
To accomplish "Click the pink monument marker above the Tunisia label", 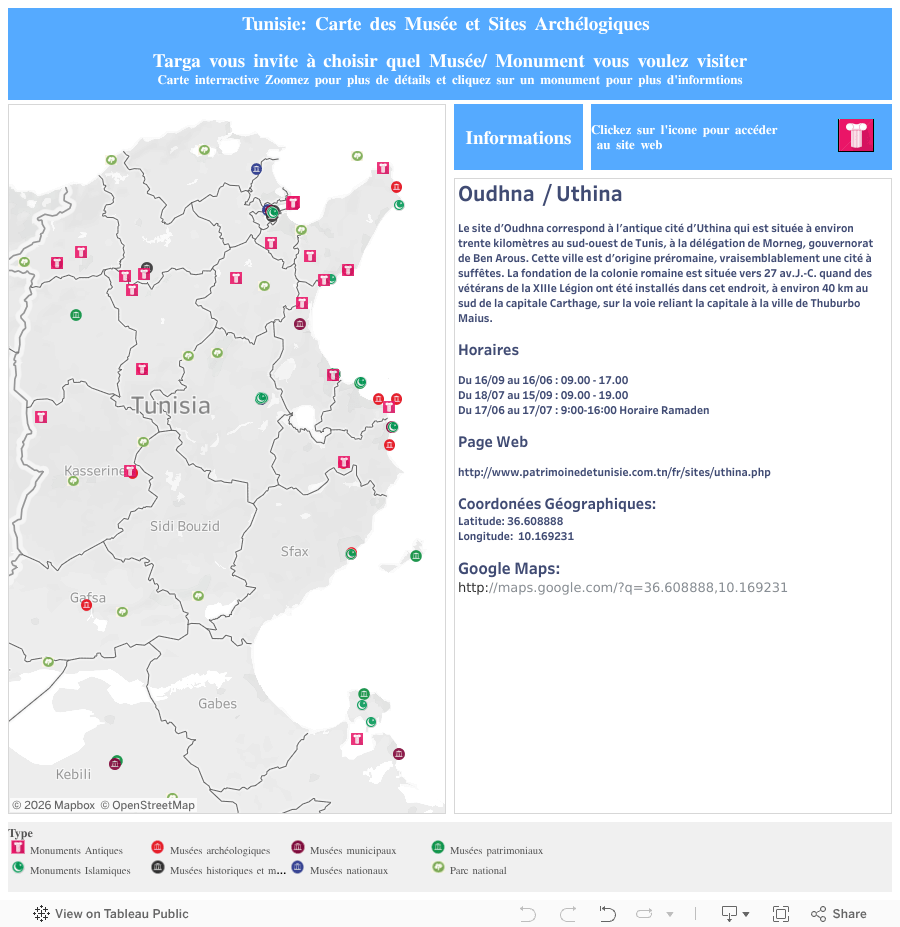I will pyautogui.click(x=142, y=369).
